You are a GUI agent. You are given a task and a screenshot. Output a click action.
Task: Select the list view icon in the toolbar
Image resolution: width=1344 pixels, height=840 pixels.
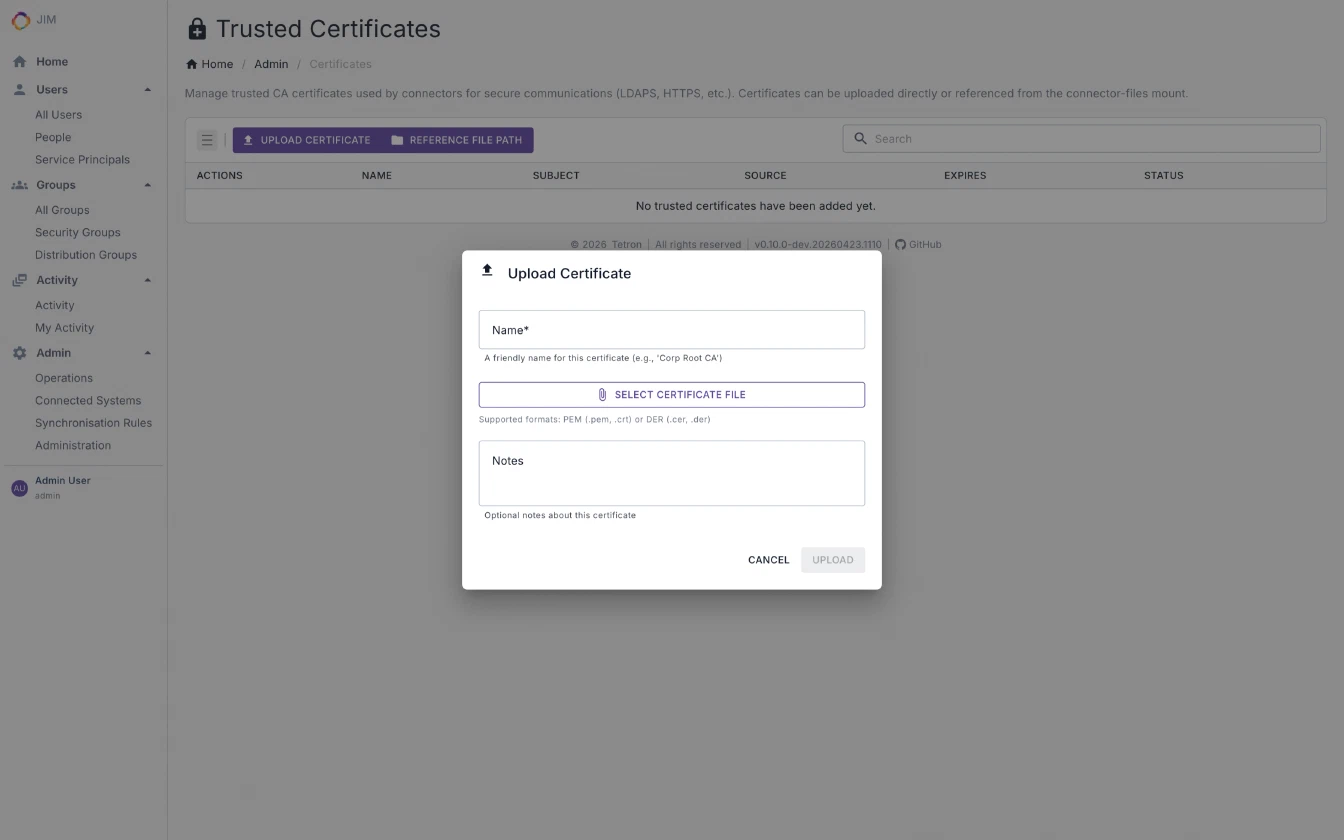point(207,139)
